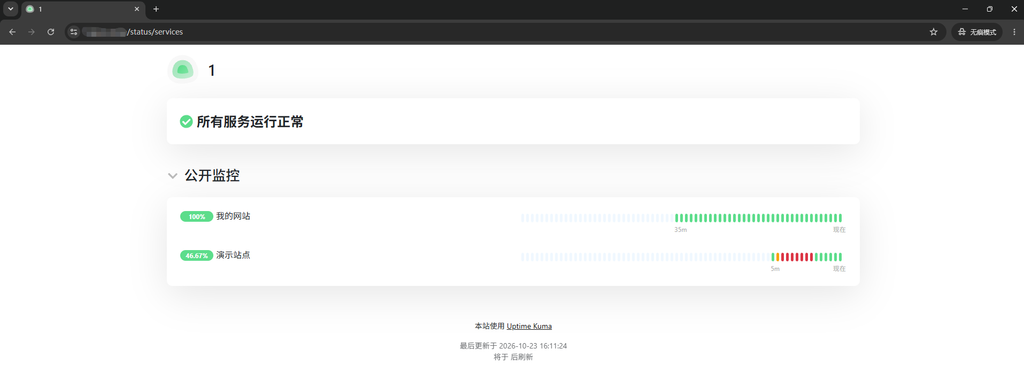Screen dimensions: 1024x382
Task: Click the 所有服务运行正常 status text
Action: (250, 121)
